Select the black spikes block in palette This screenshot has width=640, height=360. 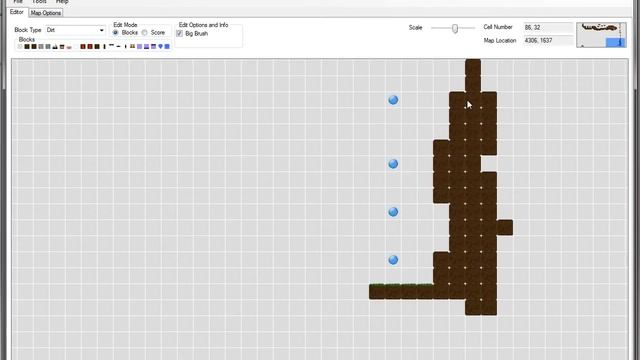pos(55,47)
